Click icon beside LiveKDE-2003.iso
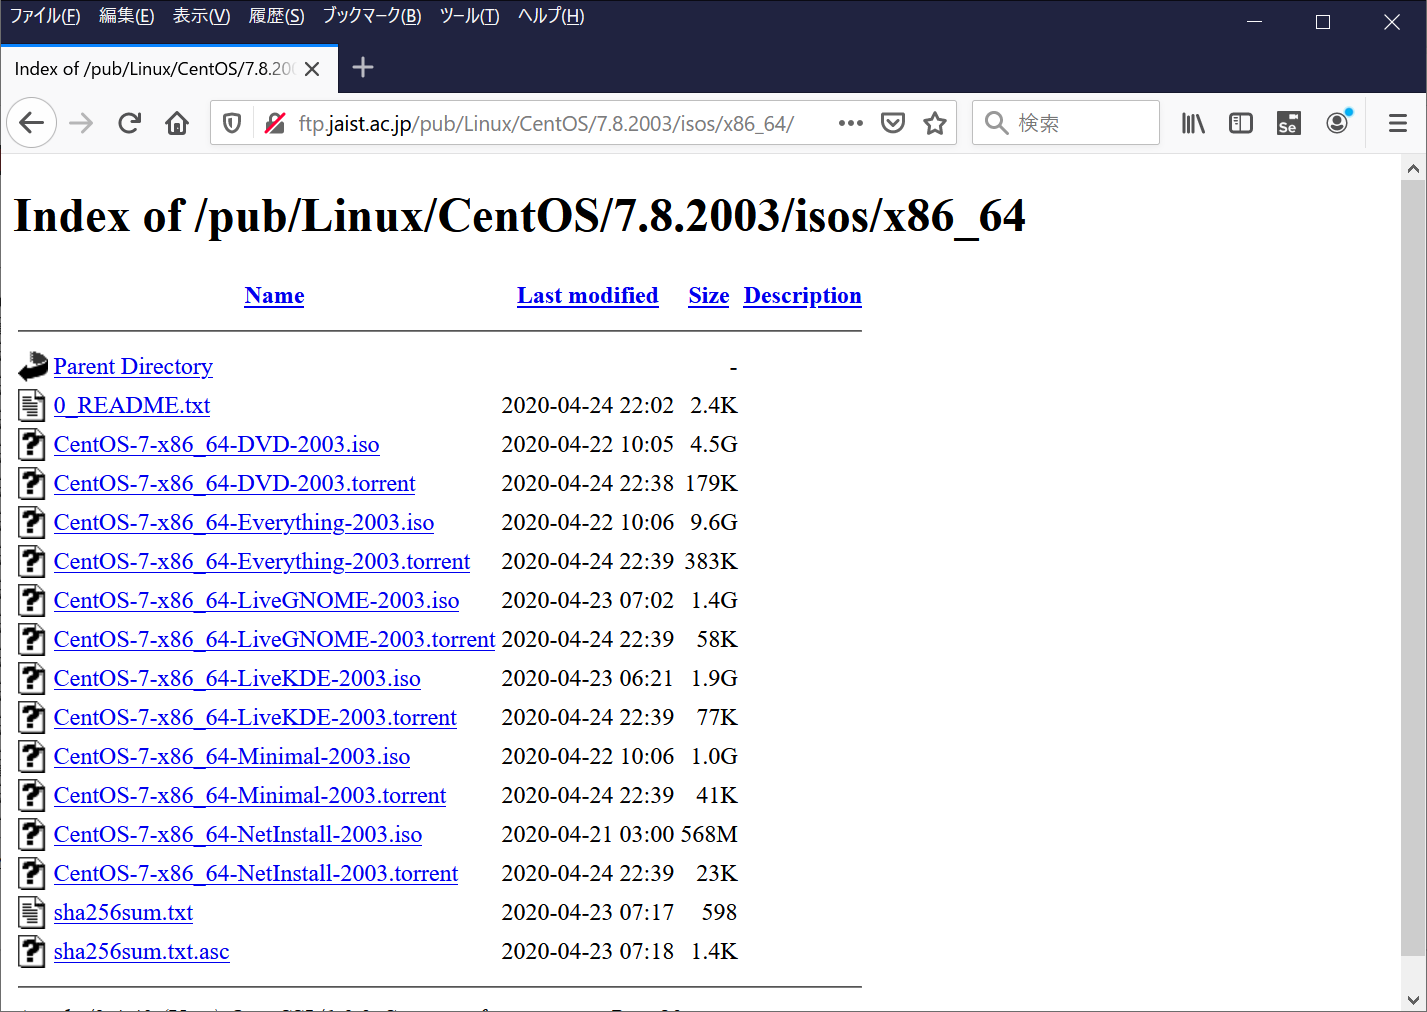The image size is (1427, 1012). pos(32,678)
